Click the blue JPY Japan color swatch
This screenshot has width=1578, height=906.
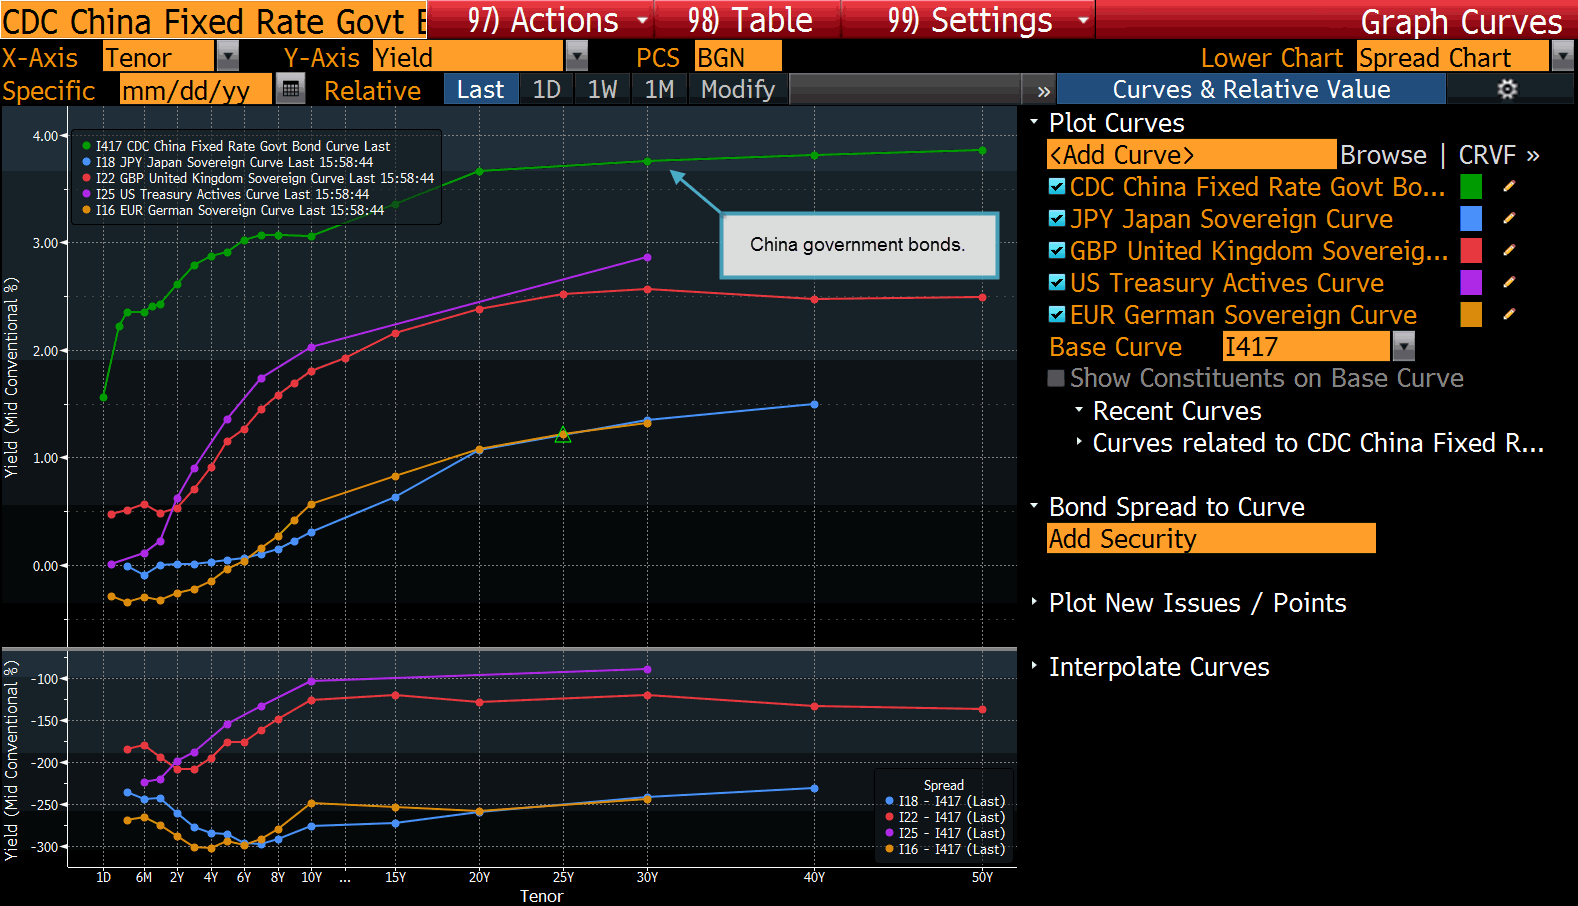coord(1471,218)
